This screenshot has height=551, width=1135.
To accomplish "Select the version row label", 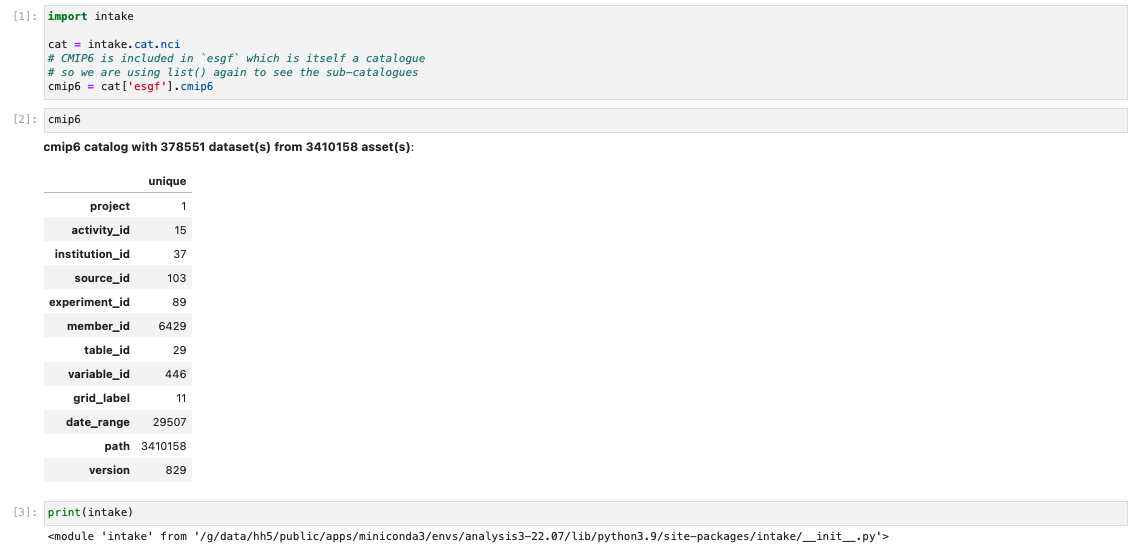I will tap(109, 470).
